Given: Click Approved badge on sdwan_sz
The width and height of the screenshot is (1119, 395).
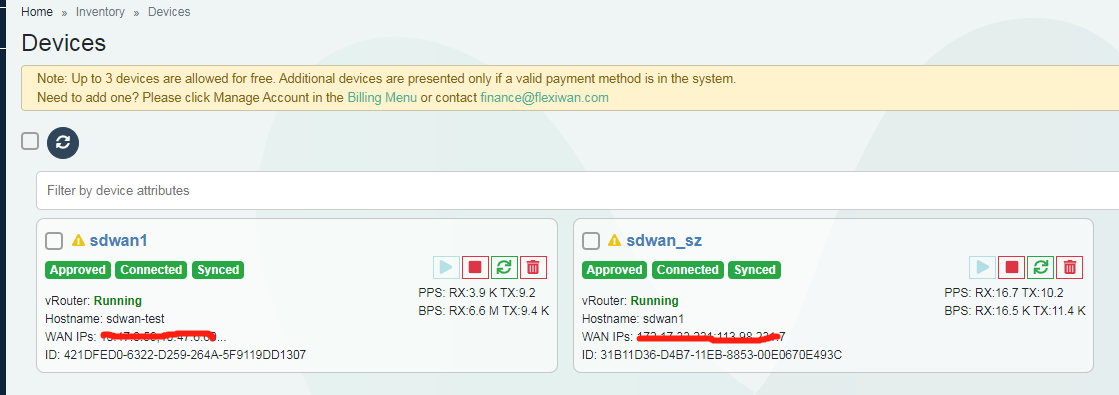Looking at the screenshot, I should tap(614, 270).
